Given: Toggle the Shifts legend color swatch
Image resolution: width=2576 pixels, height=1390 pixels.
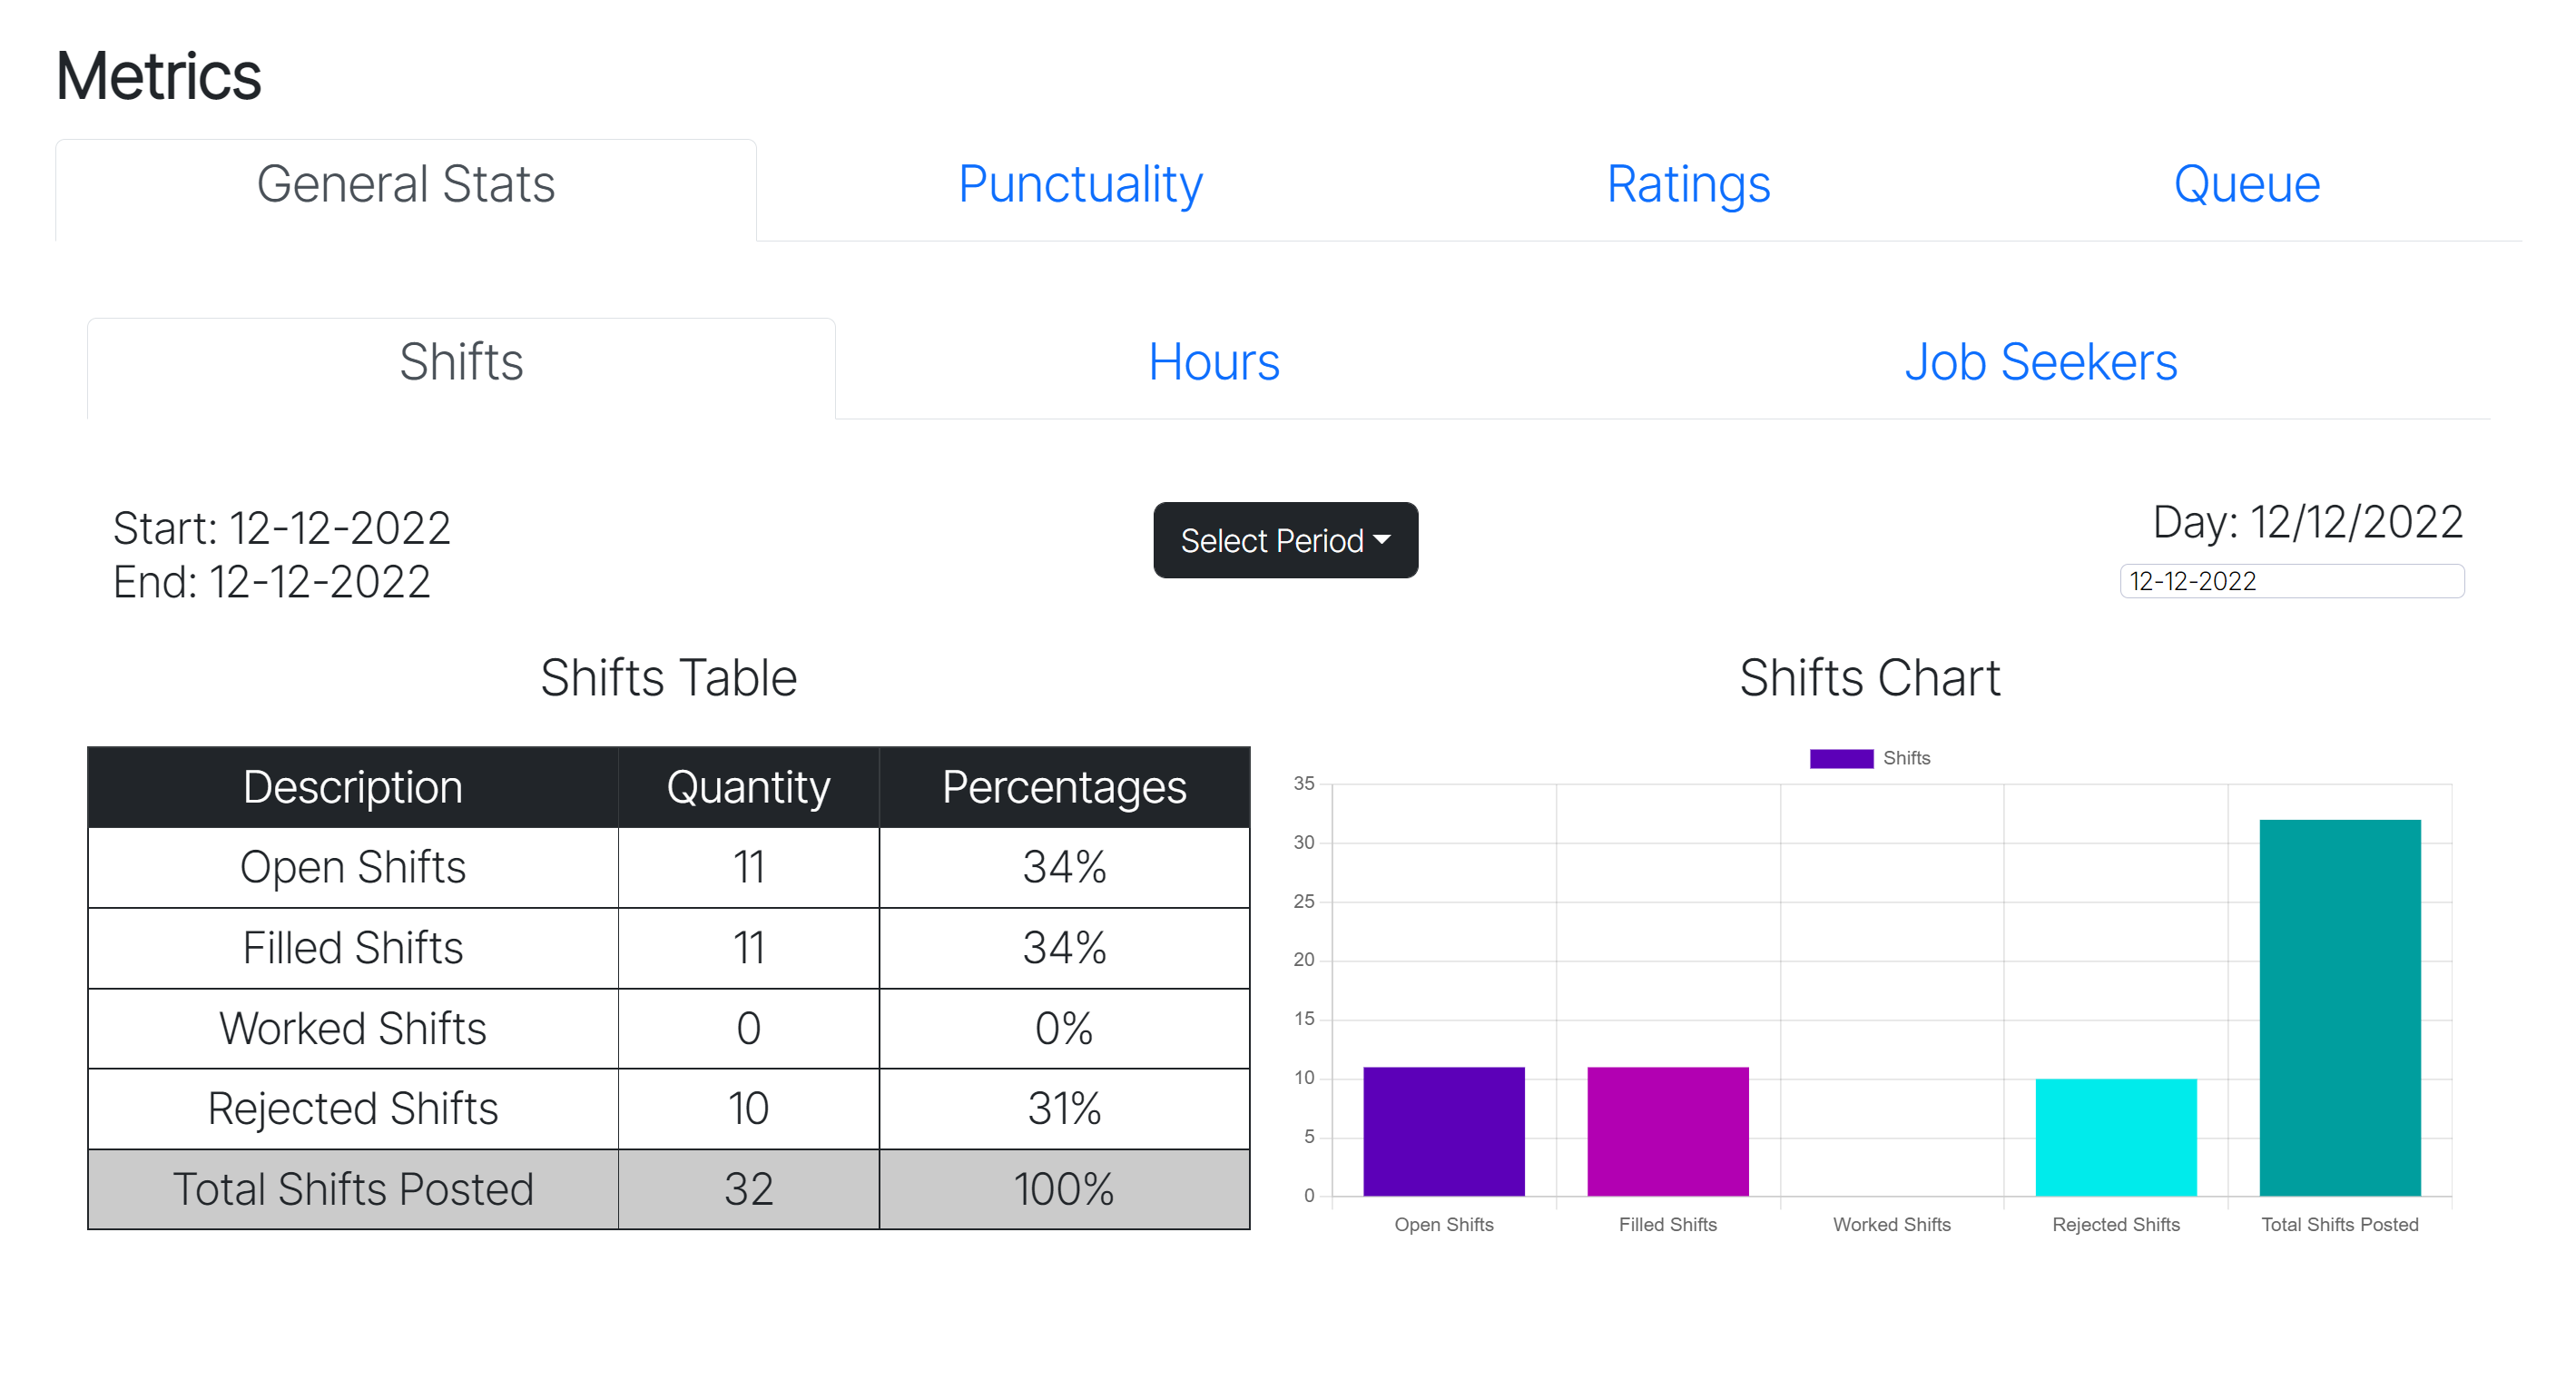Looking at the screenshot, I should point(1841,758).
